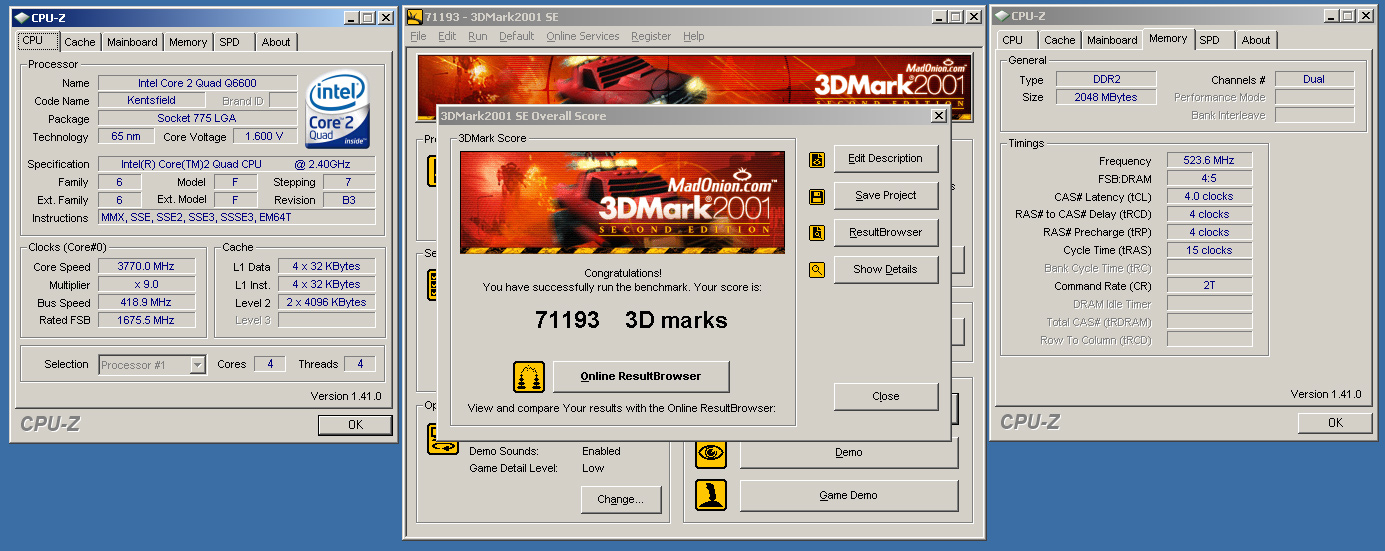Click the Kentsfield code name field

151,101
